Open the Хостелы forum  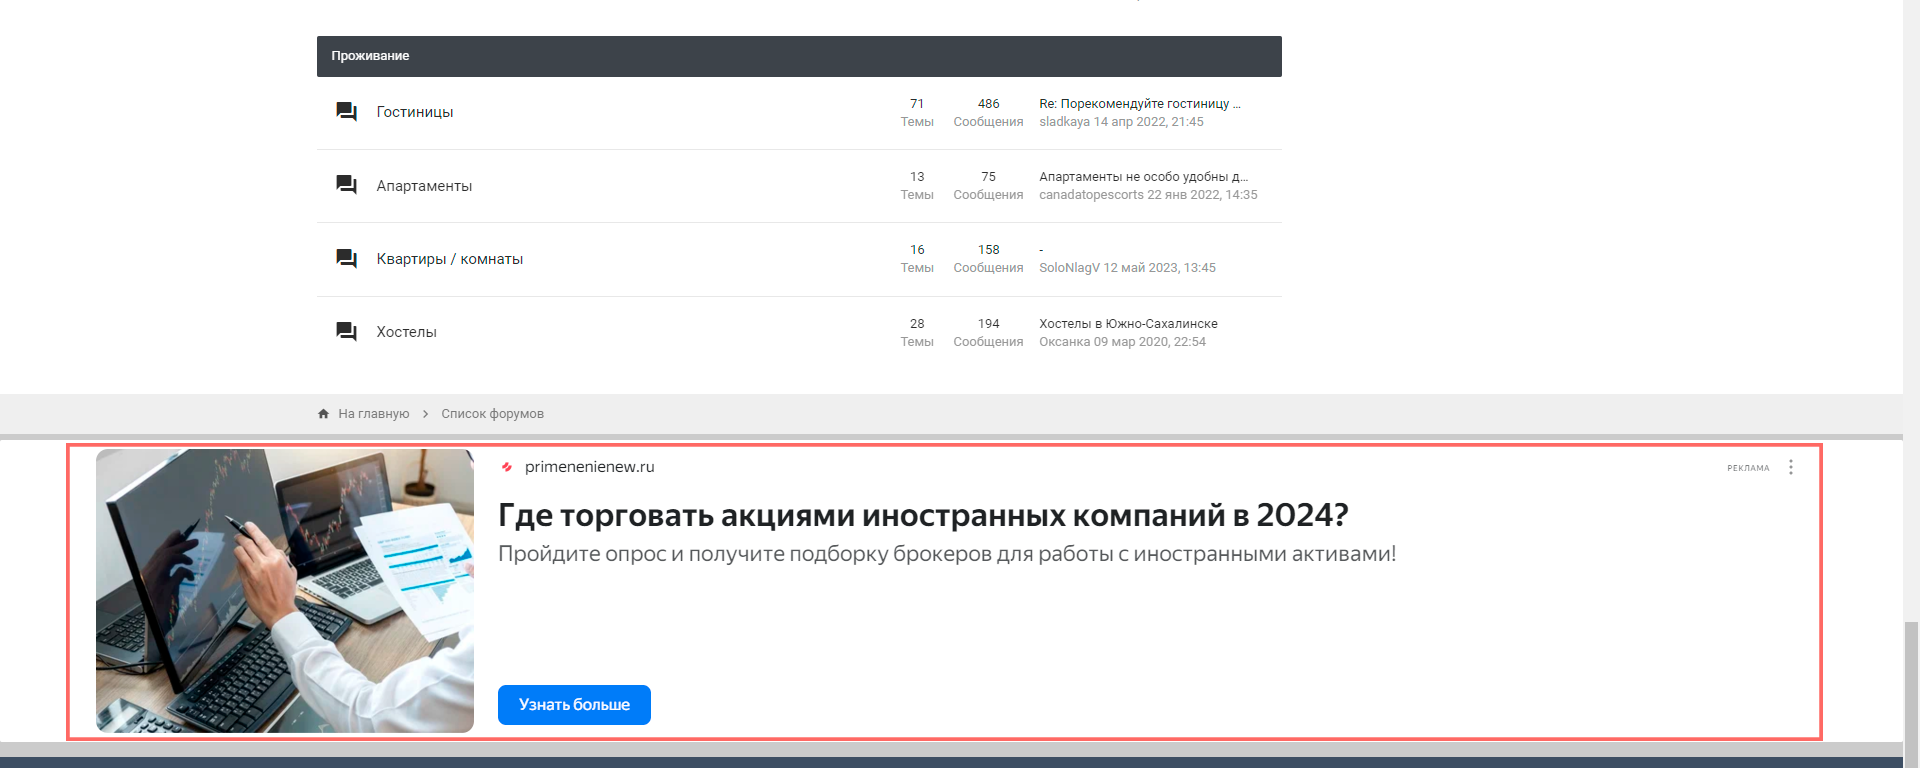[407, 332]
